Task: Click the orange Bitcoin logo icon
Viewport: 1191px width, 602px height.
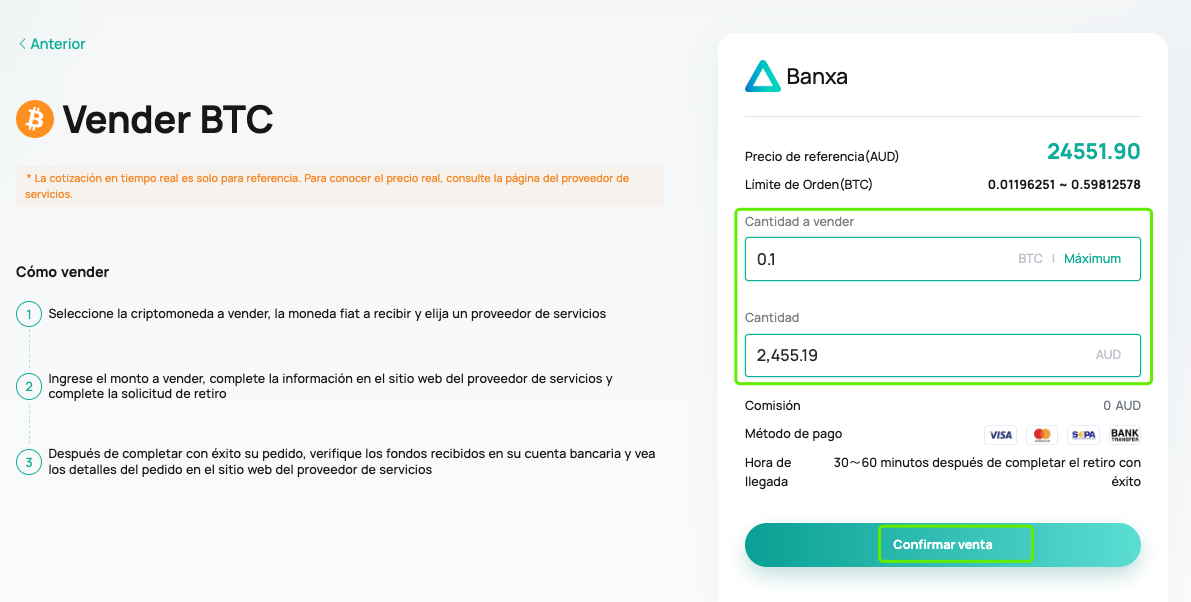Action: [x=35, y=120]
